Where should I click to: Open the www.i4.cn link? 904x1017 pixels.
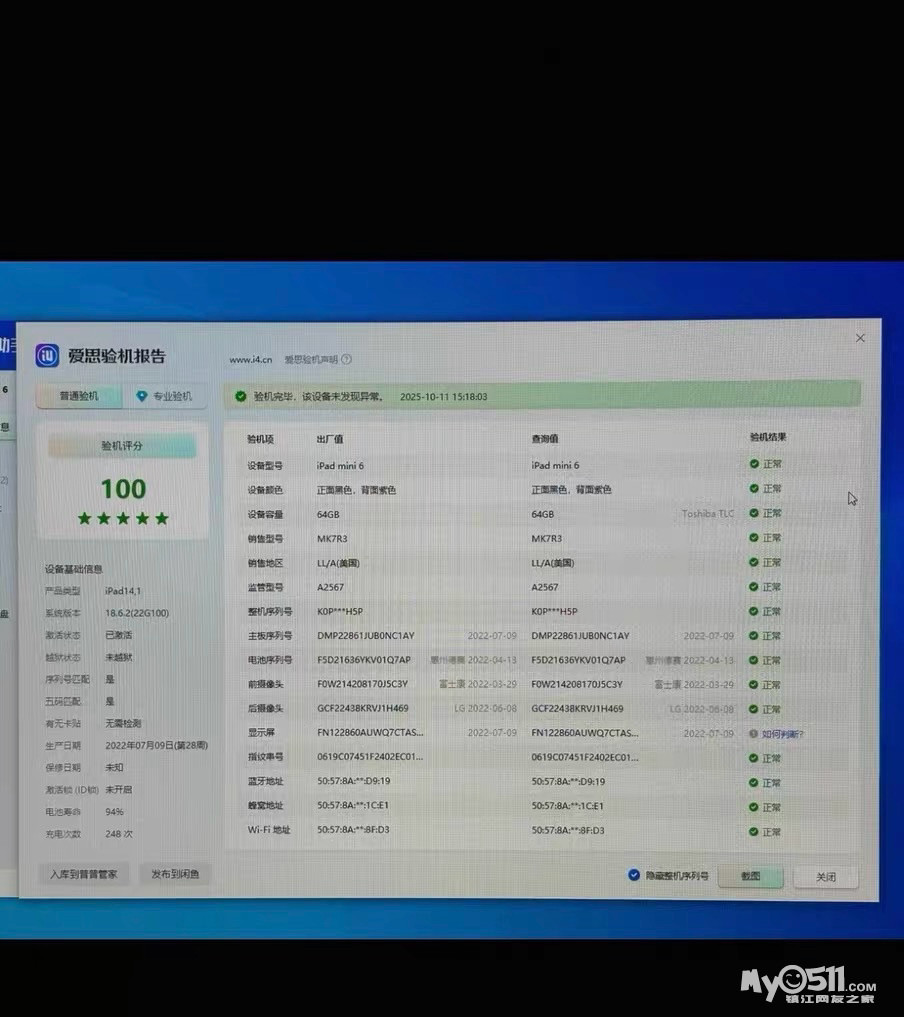click(x=250, y=359)
